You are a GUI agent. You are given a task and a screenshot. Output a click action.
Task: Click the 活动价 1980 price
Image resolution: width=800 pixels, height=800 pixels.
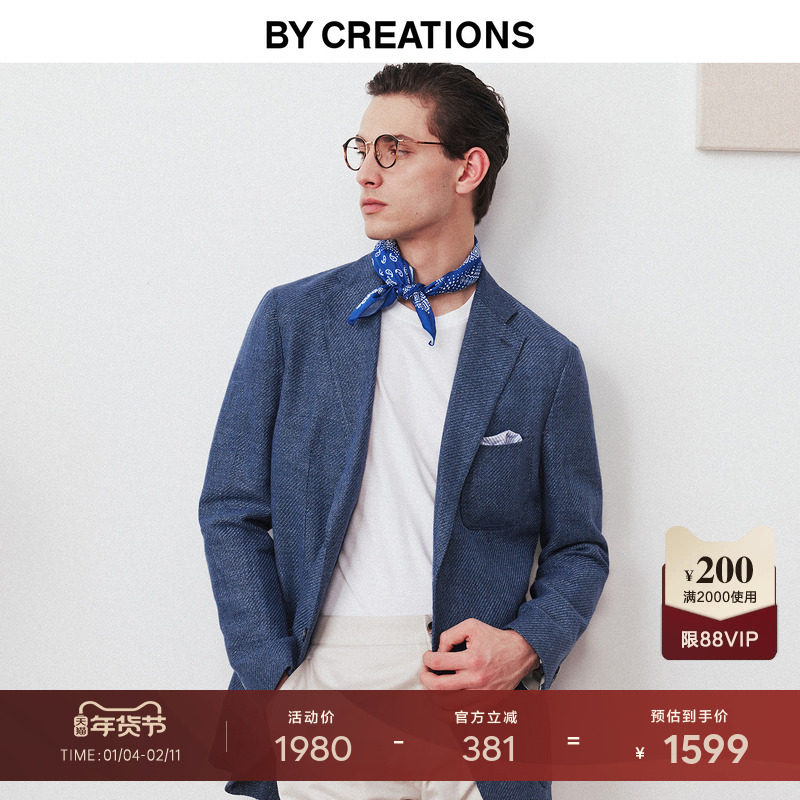point(312,737)
